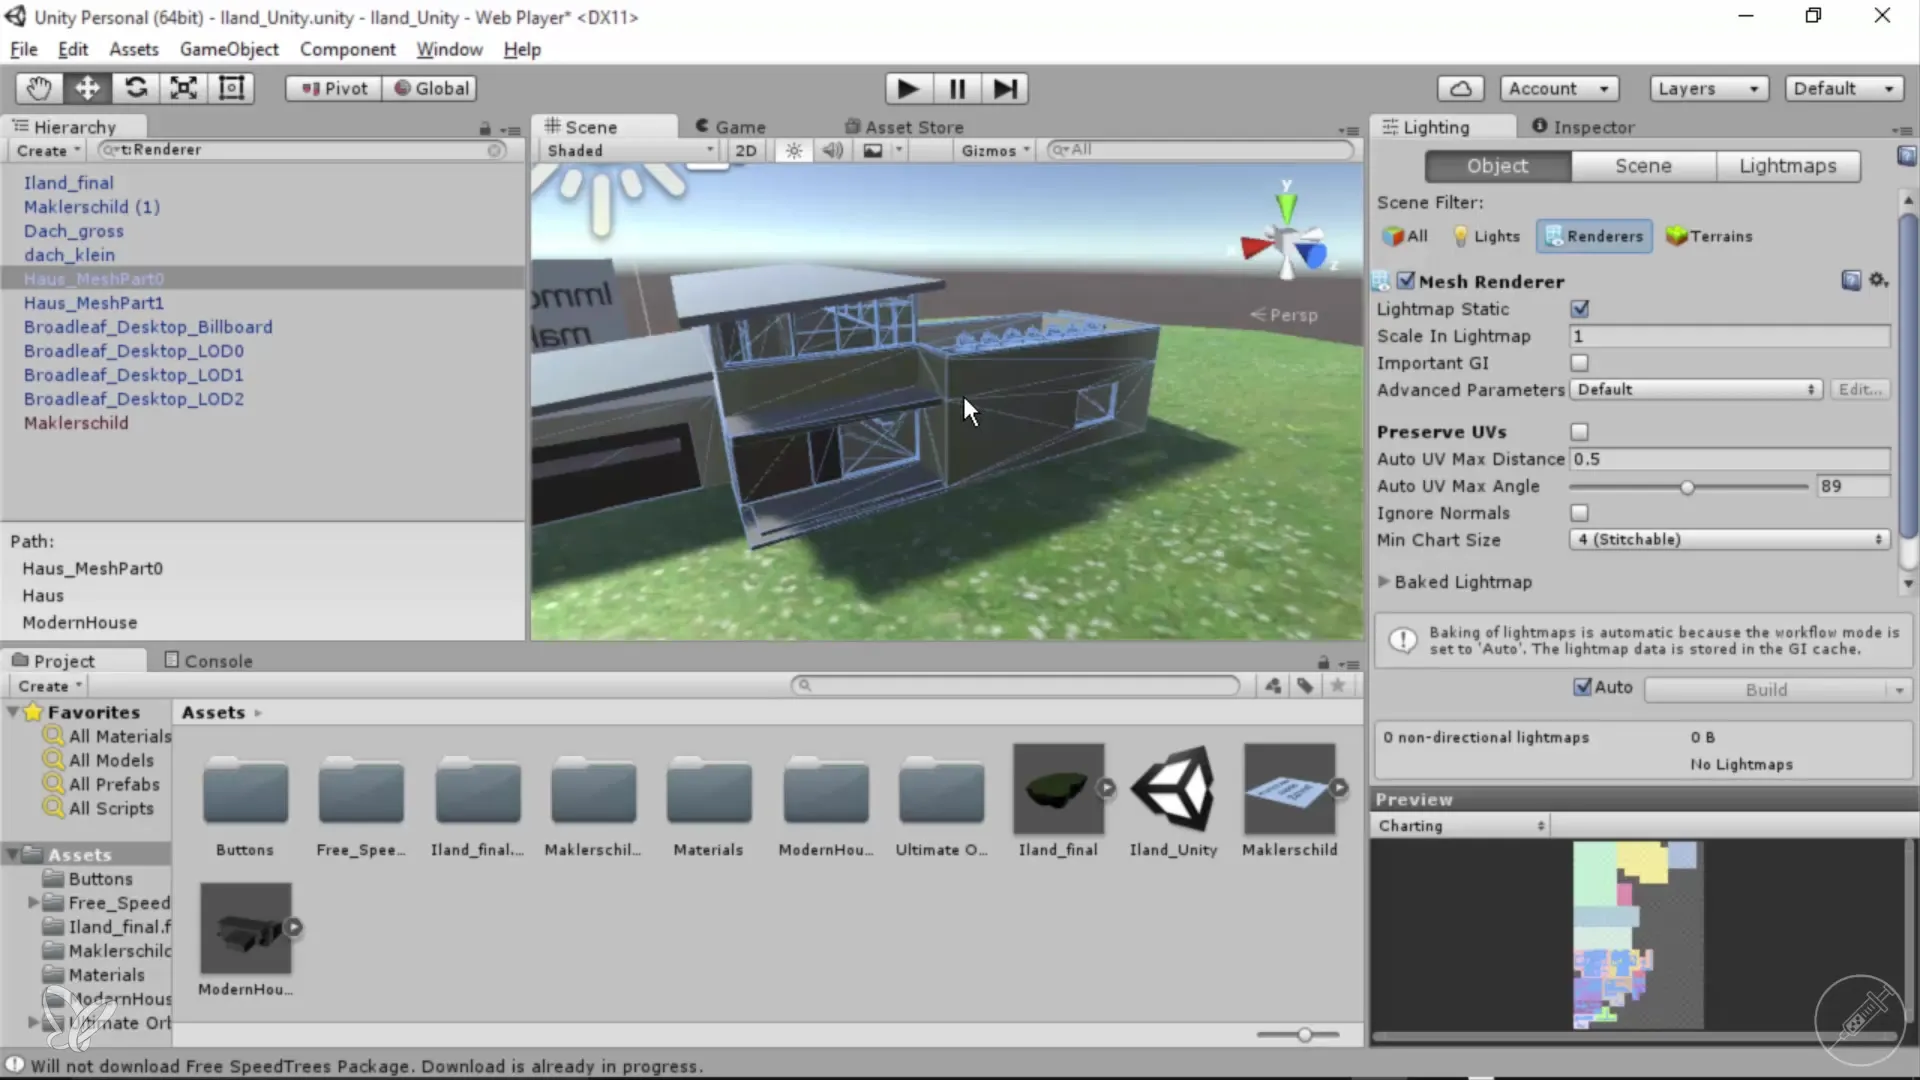Filter scene by Lights
This screenshot has width=1920, height=1080.
(x=1486, y=236)
